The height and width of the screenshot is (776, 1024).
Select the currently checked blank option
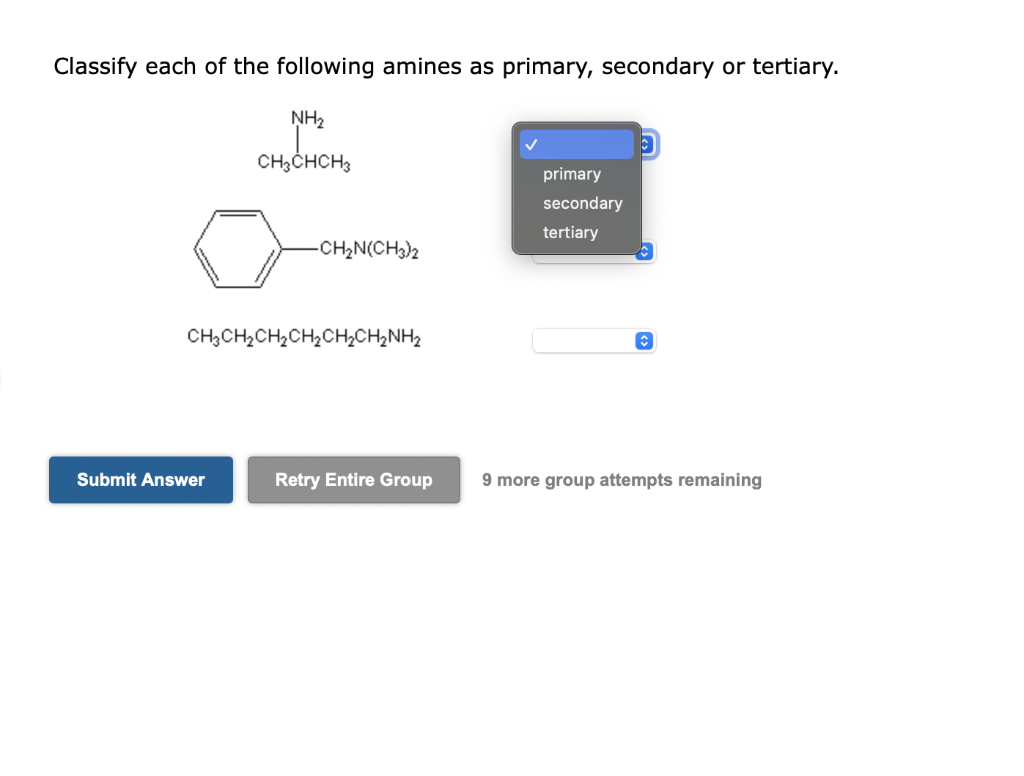point(577,144)
